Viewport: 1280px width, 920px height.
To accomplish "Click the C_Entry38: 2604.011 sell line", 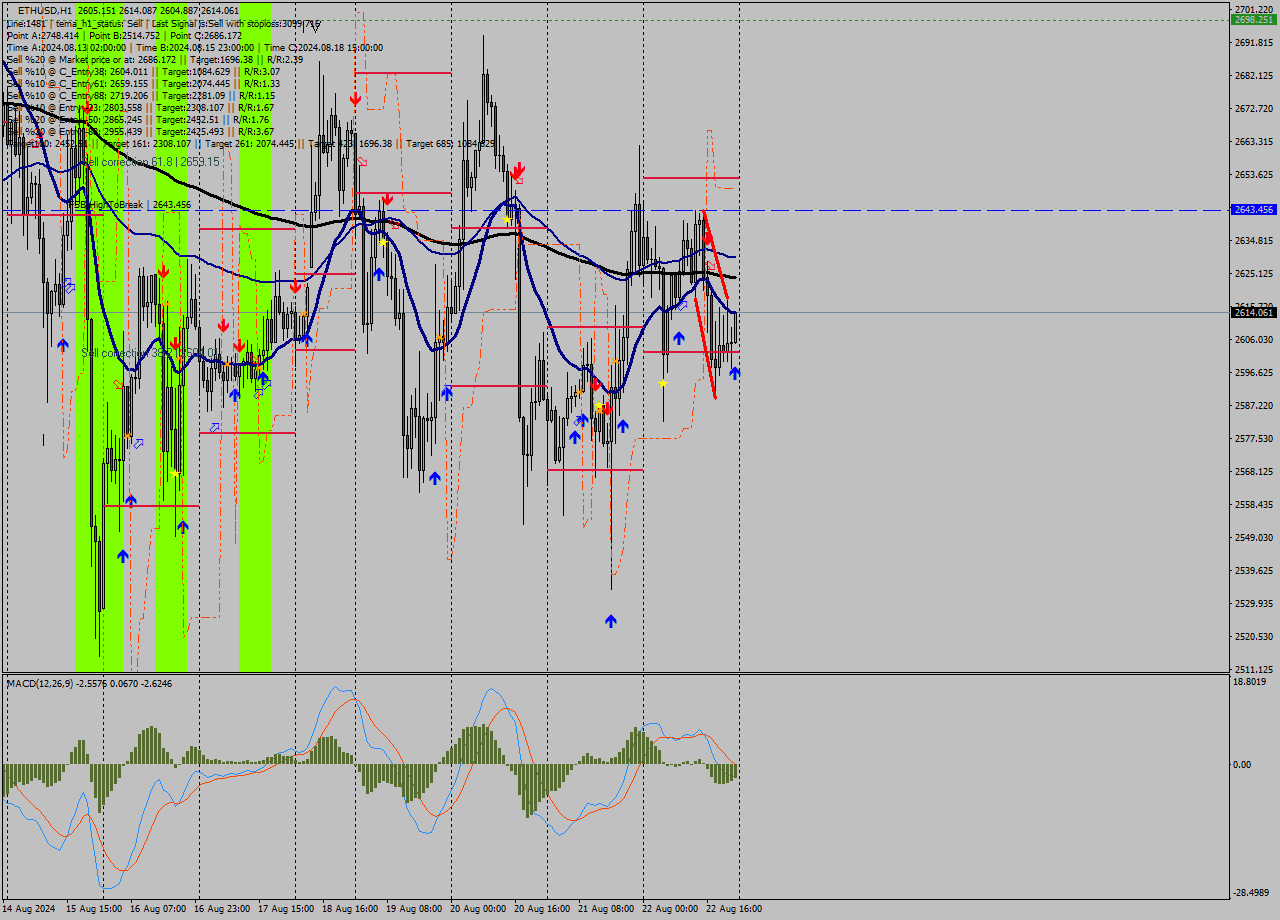I will tap(143, 71).
